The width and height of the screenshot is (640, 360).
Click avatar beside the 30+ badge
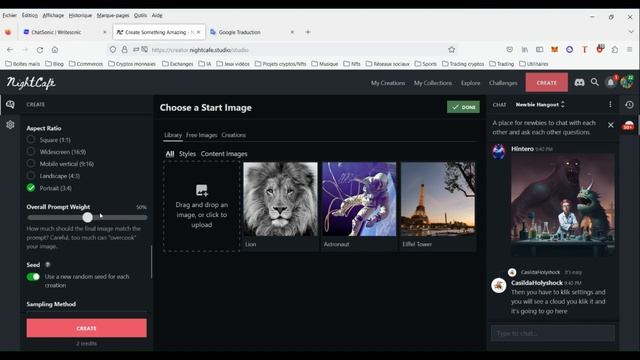(629, 126)
